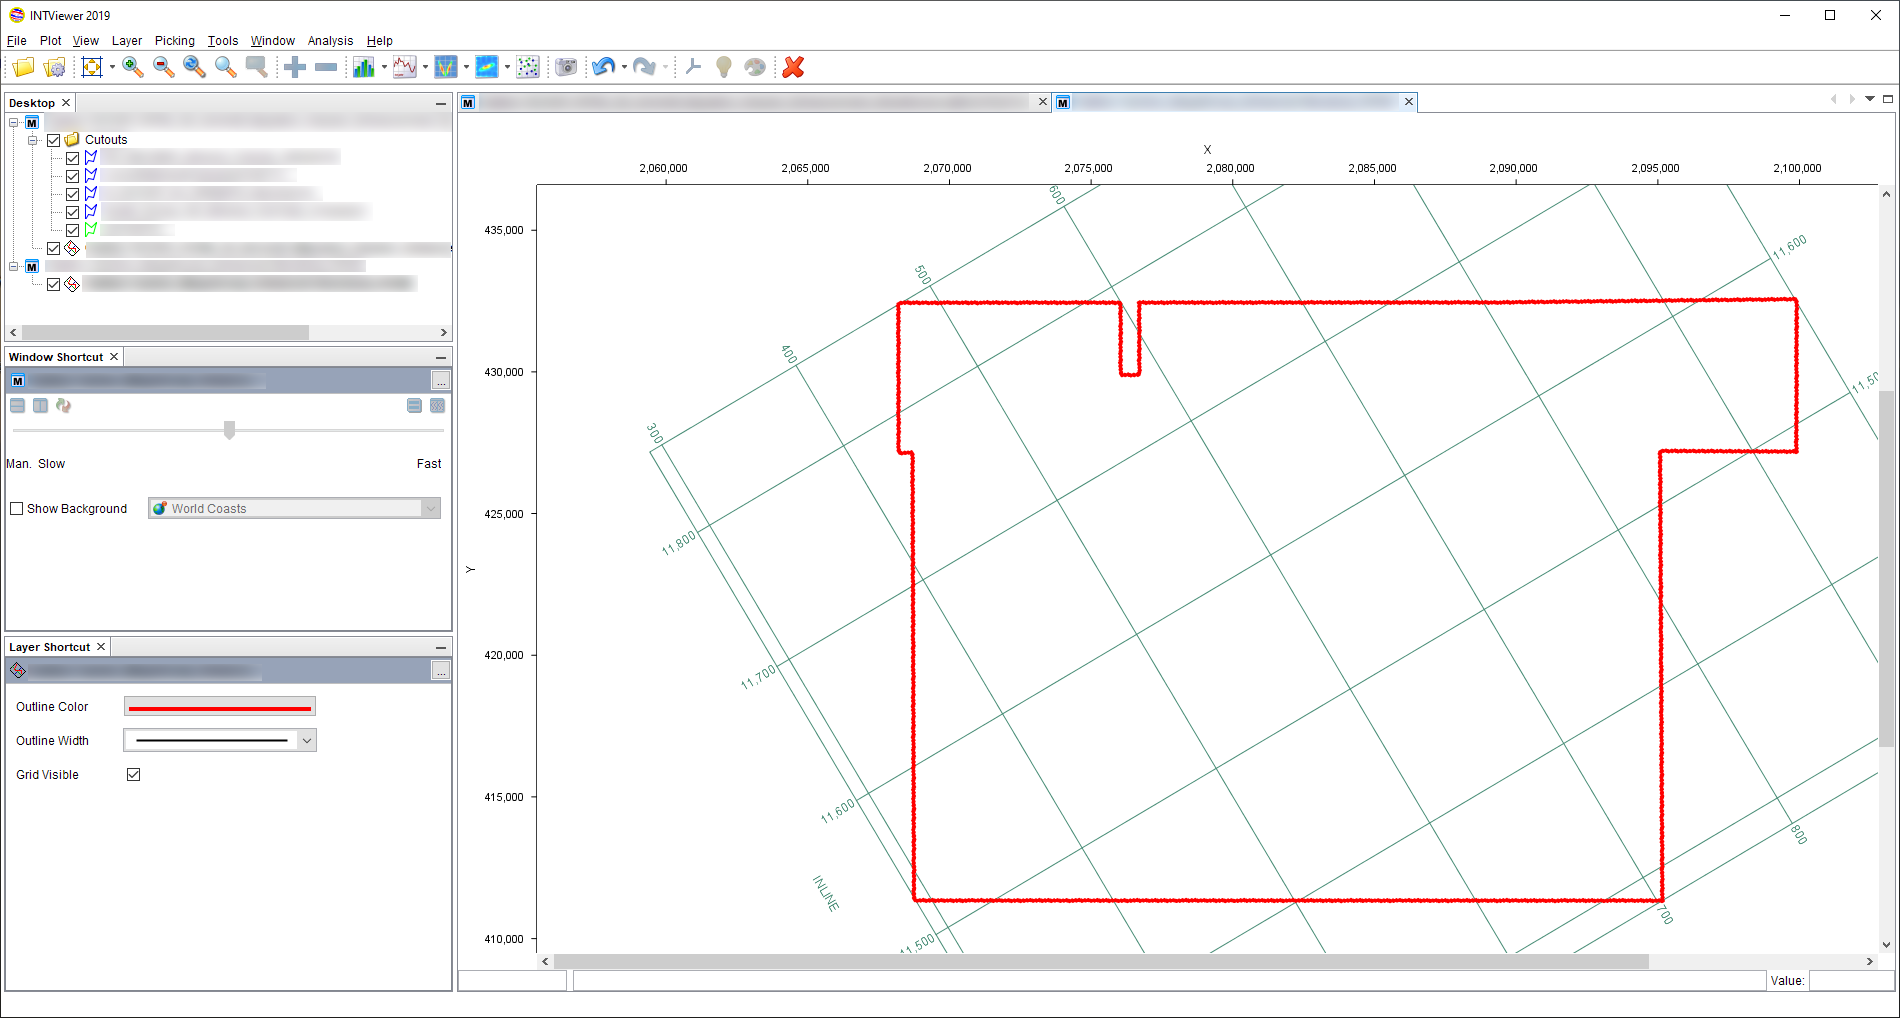Undo the last action
Image resolution: width=1900 pixels, height=1018 pixels.
pos(603,67)
